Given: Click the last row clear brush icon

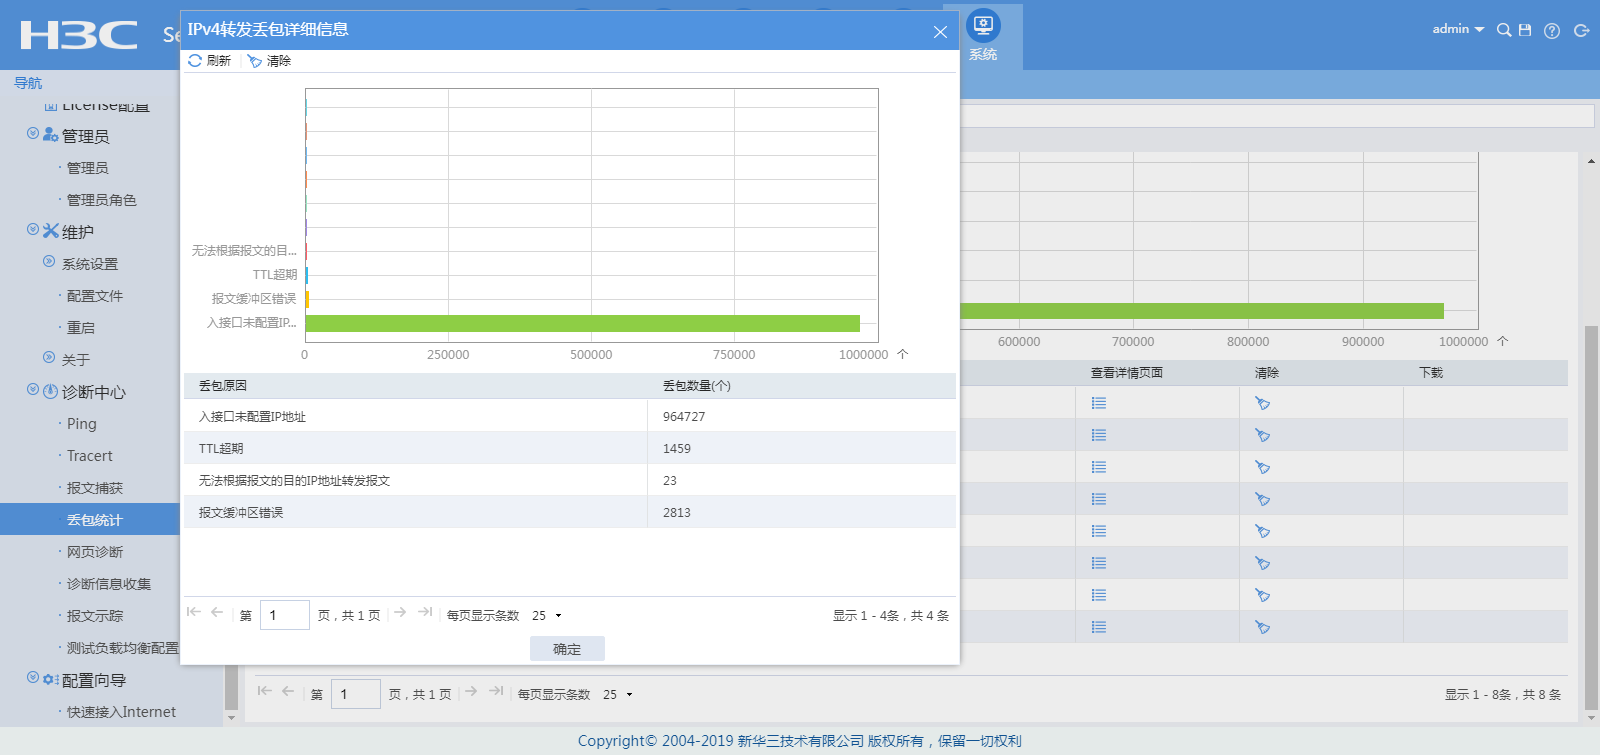Looking at the screenshot, I should (x=1262, y=627).
